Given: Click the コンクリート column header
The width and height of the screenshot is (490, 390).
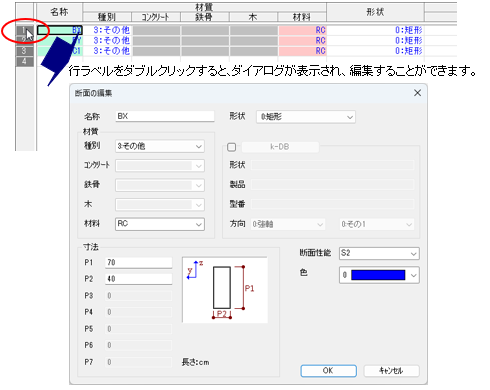Looking at the screenshot, I should click(x=156, y=17).
